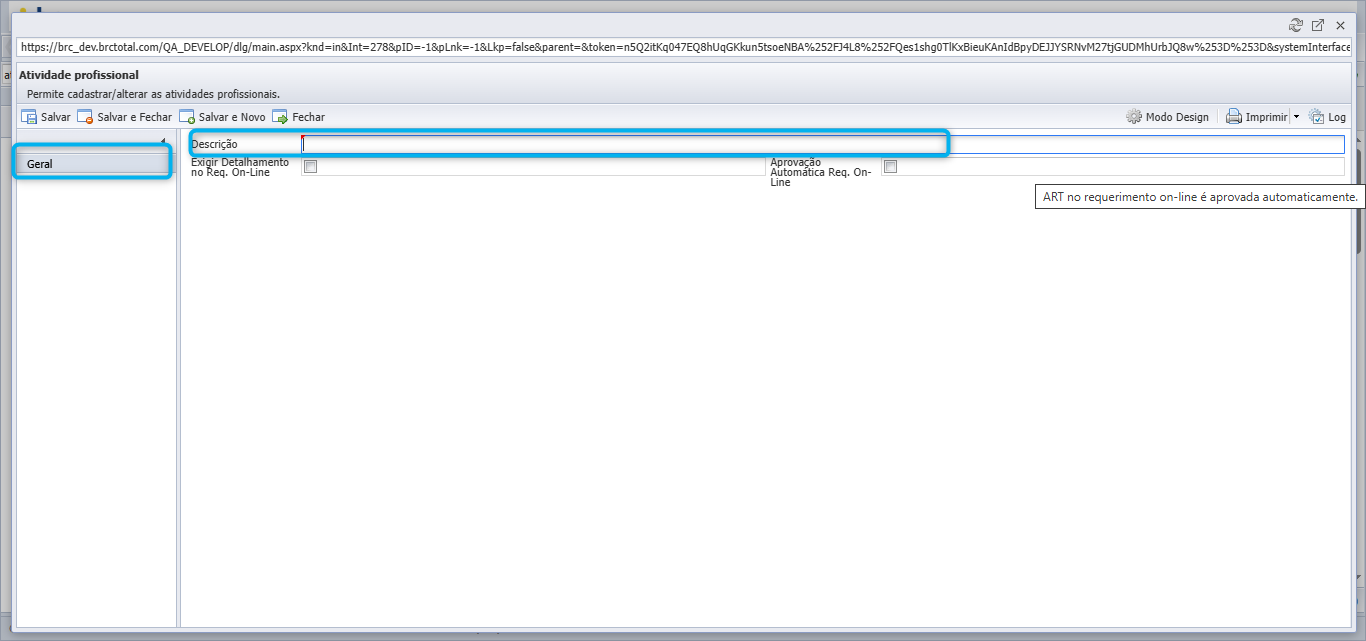Tick Exigir Detalhamento no Req. On-Line checkbox
The image size is (1366, 641).
pos(310,167)
